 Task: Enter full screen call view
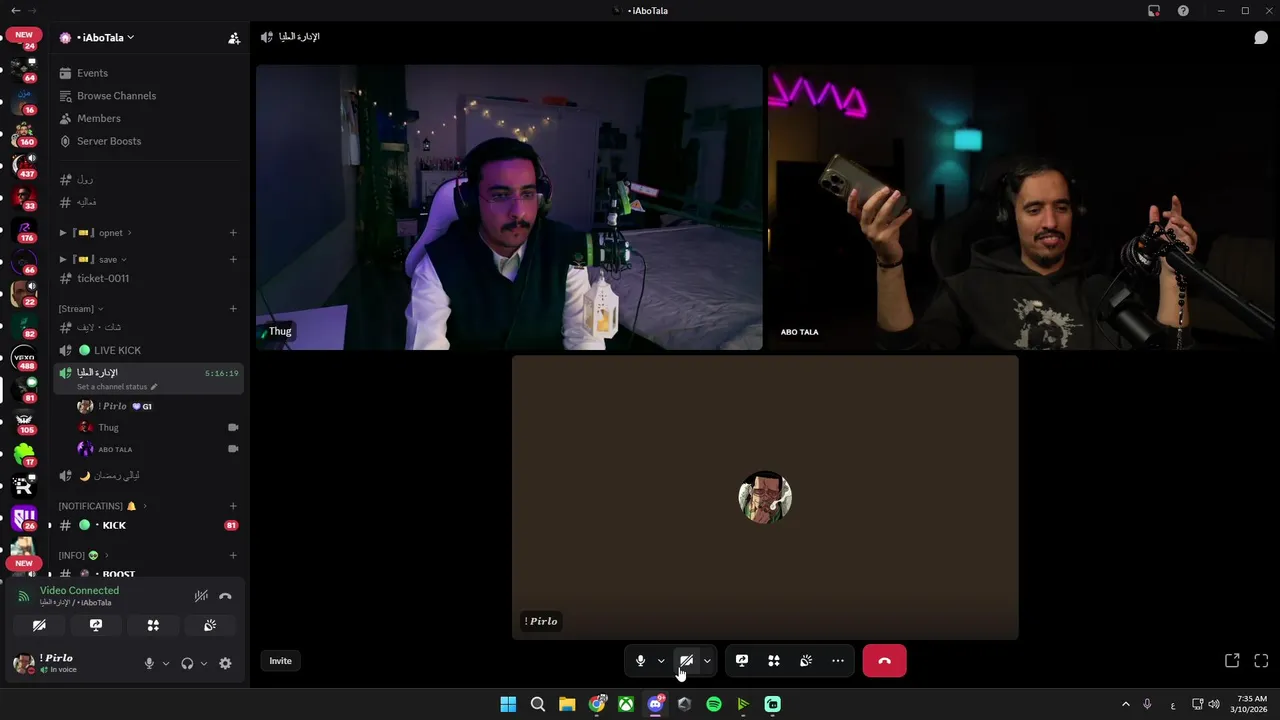point(1261,661)
